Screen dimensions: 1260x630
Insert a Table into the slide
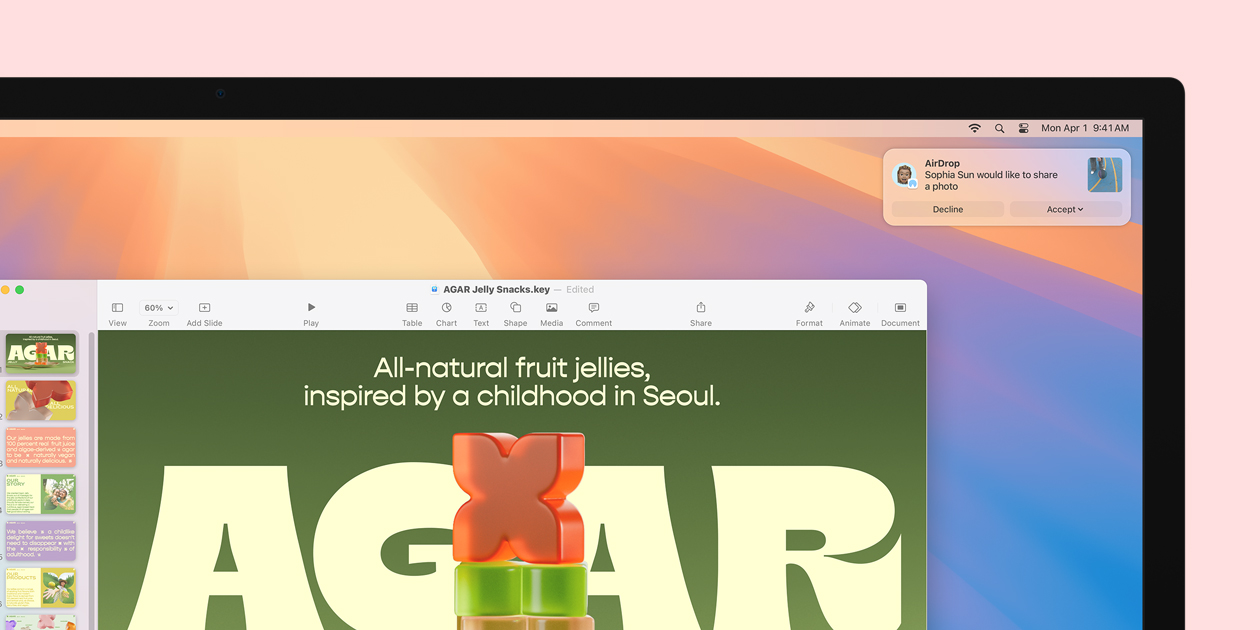click(x=411, y=312)
